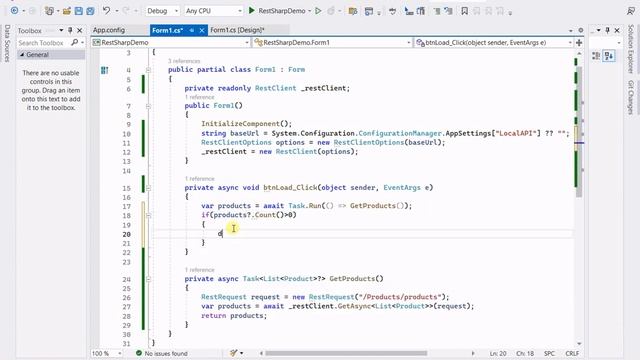Click the horizontal scrollbar thumb in editor
The height and width of the screenshot is (360, 640).
click(x=346, y=353)
